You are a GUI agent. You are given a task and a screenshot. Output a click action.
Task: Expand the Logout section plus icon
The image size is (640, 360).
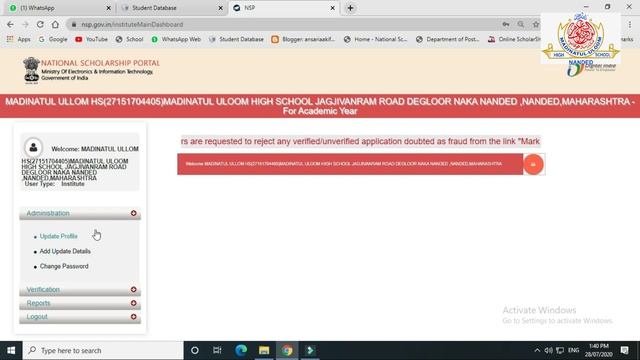click(x=133, y=317)
